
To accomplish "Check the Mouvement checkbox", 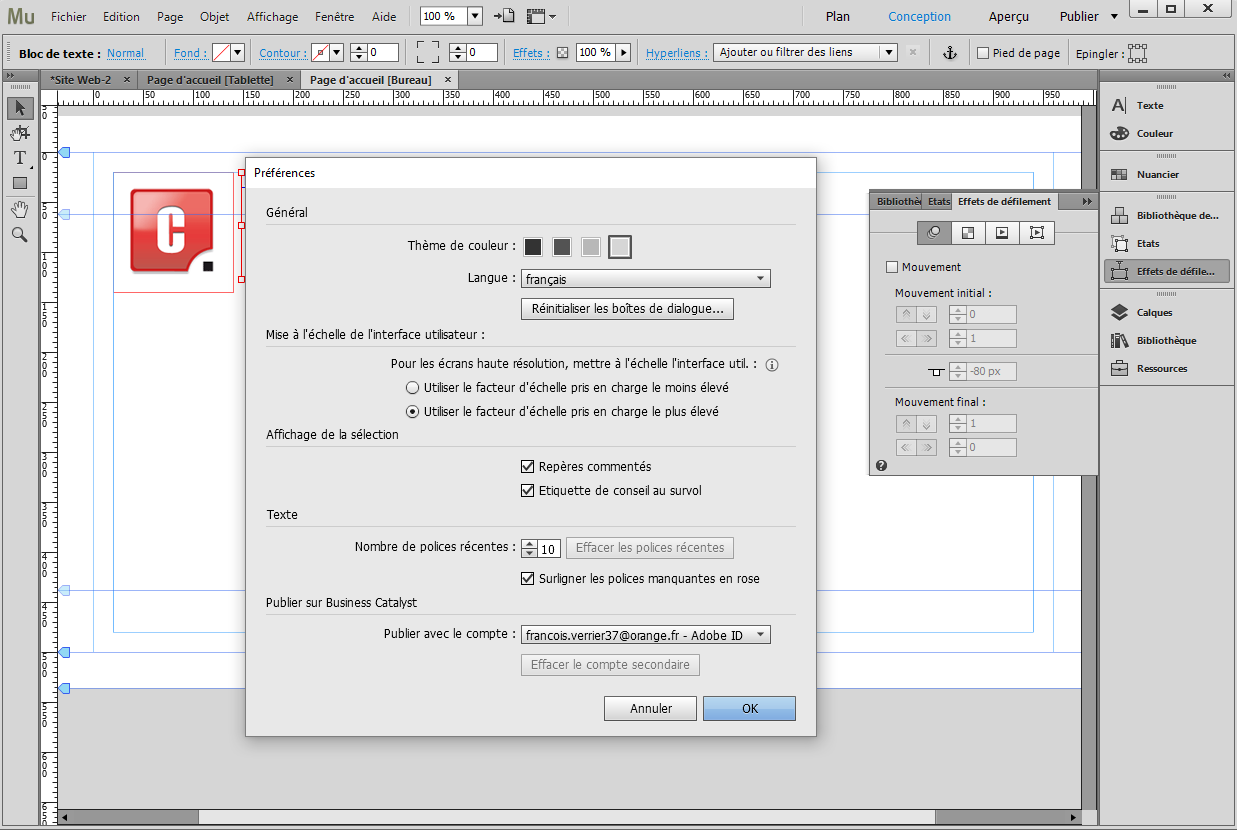I will pos(891,266).
